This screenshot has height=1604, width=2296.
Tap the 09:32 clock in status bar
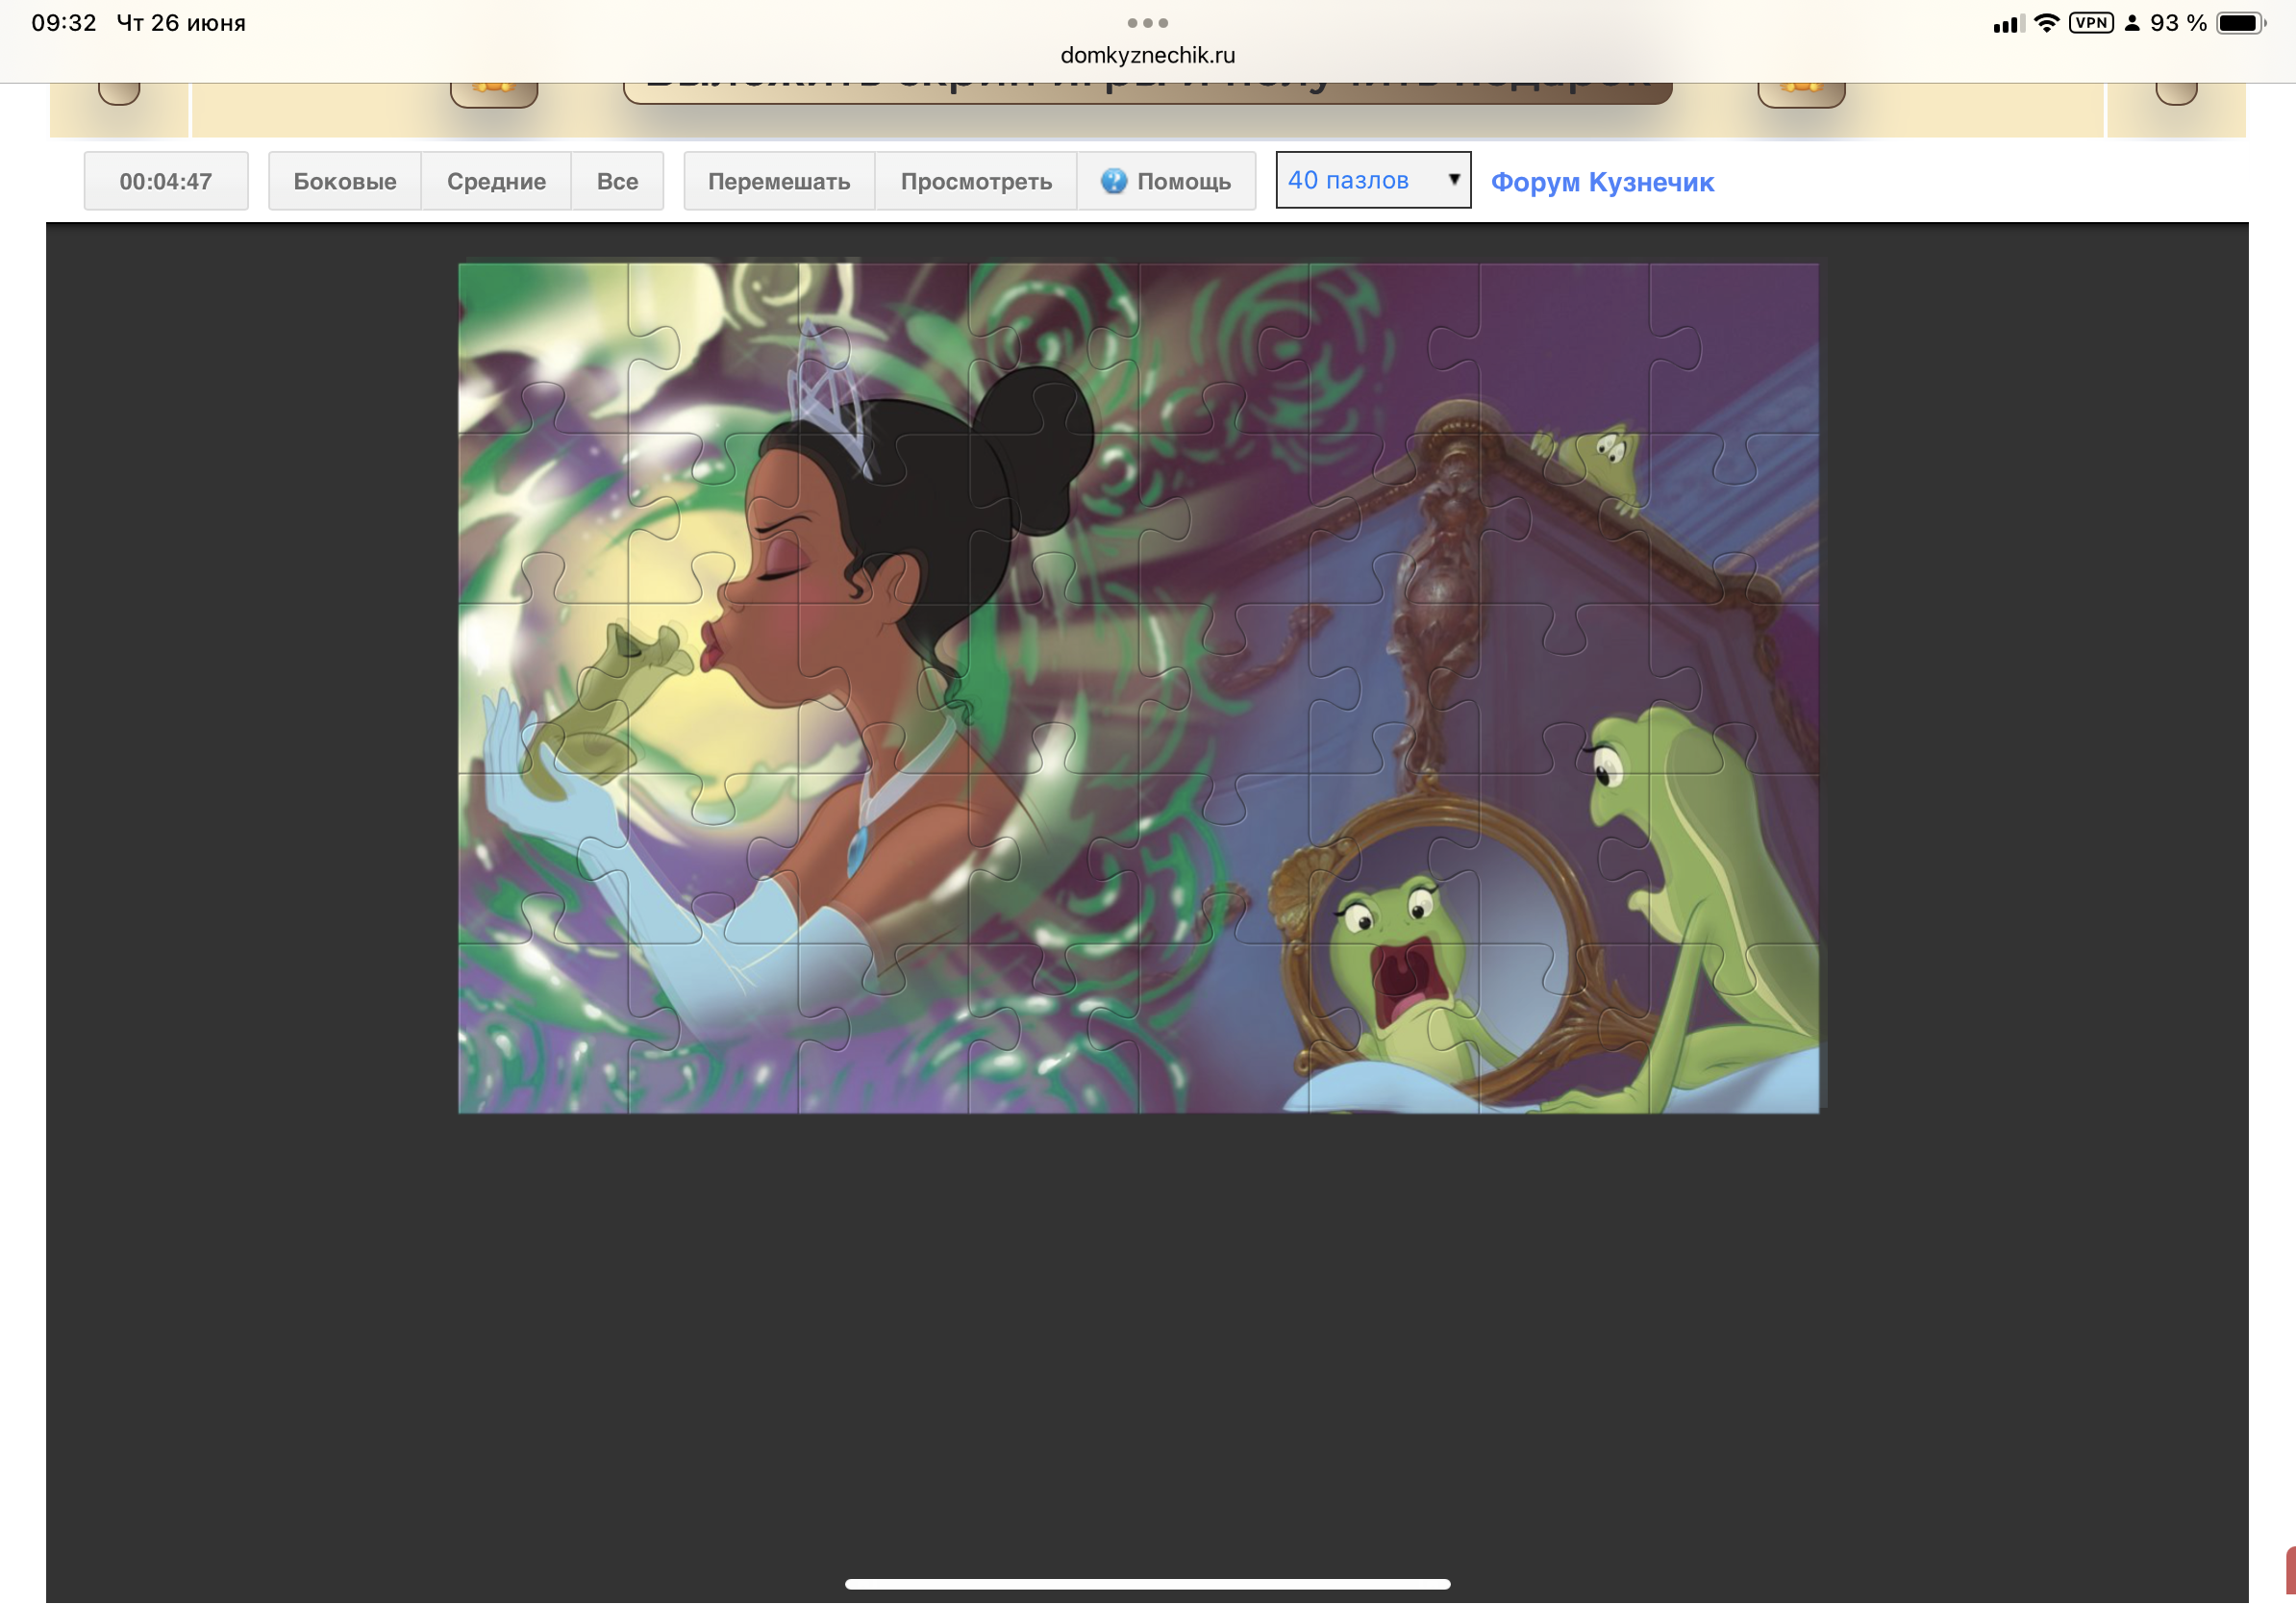coord(64,23)
